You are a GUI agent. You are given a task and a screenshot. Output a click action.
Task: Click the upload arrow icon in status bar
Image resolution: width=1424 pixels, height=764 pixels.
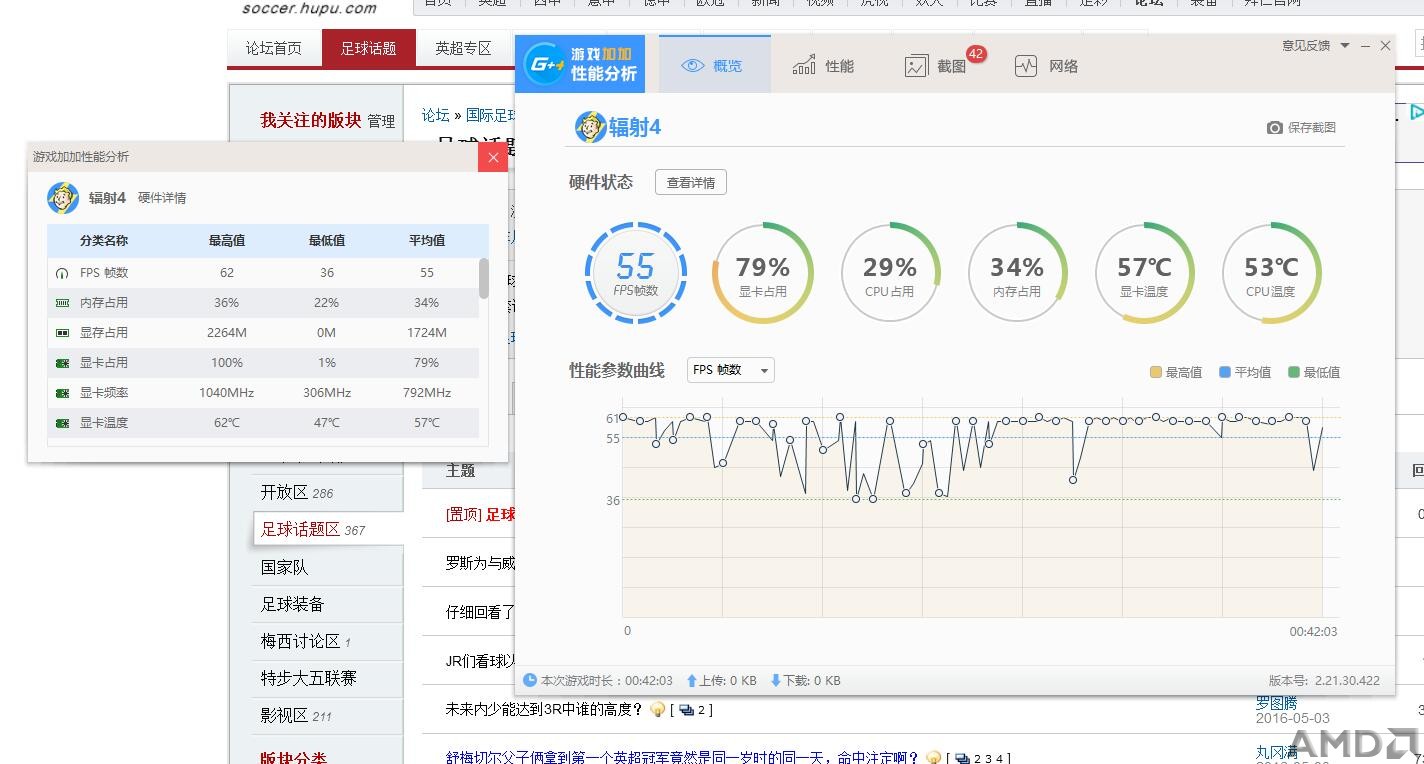coord(691,680)
